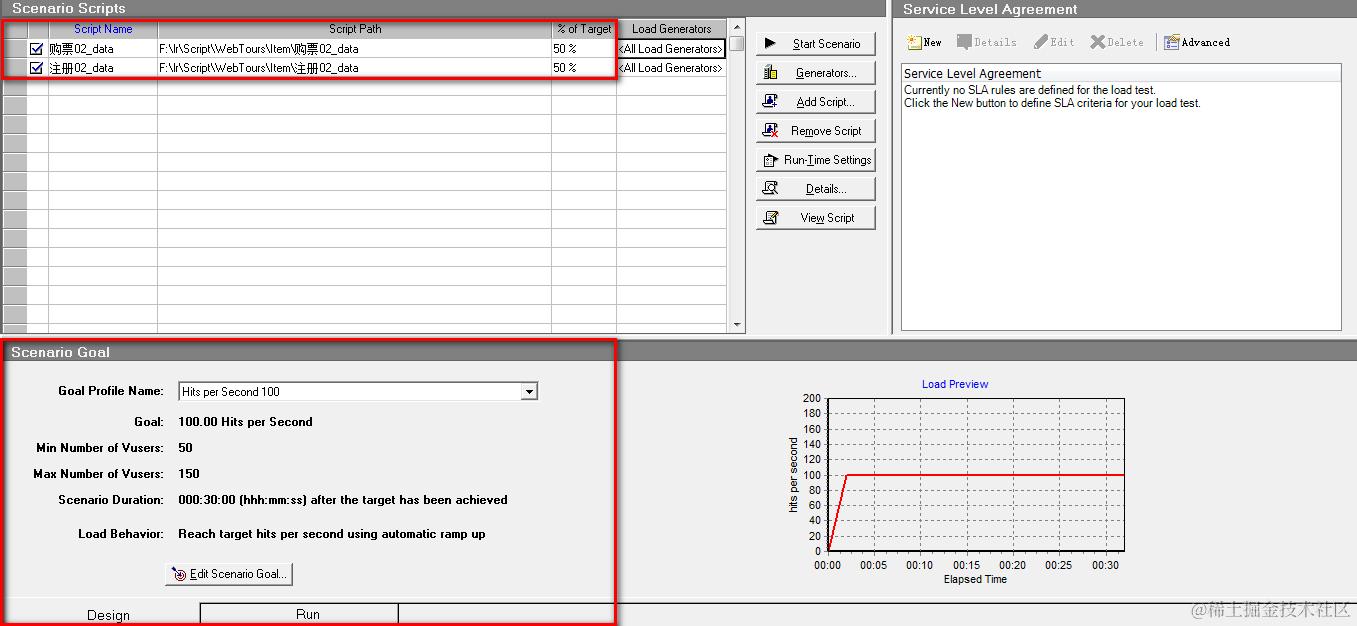
Task: Click the scripts table scroll-up arrow
Action: [737, 27]
